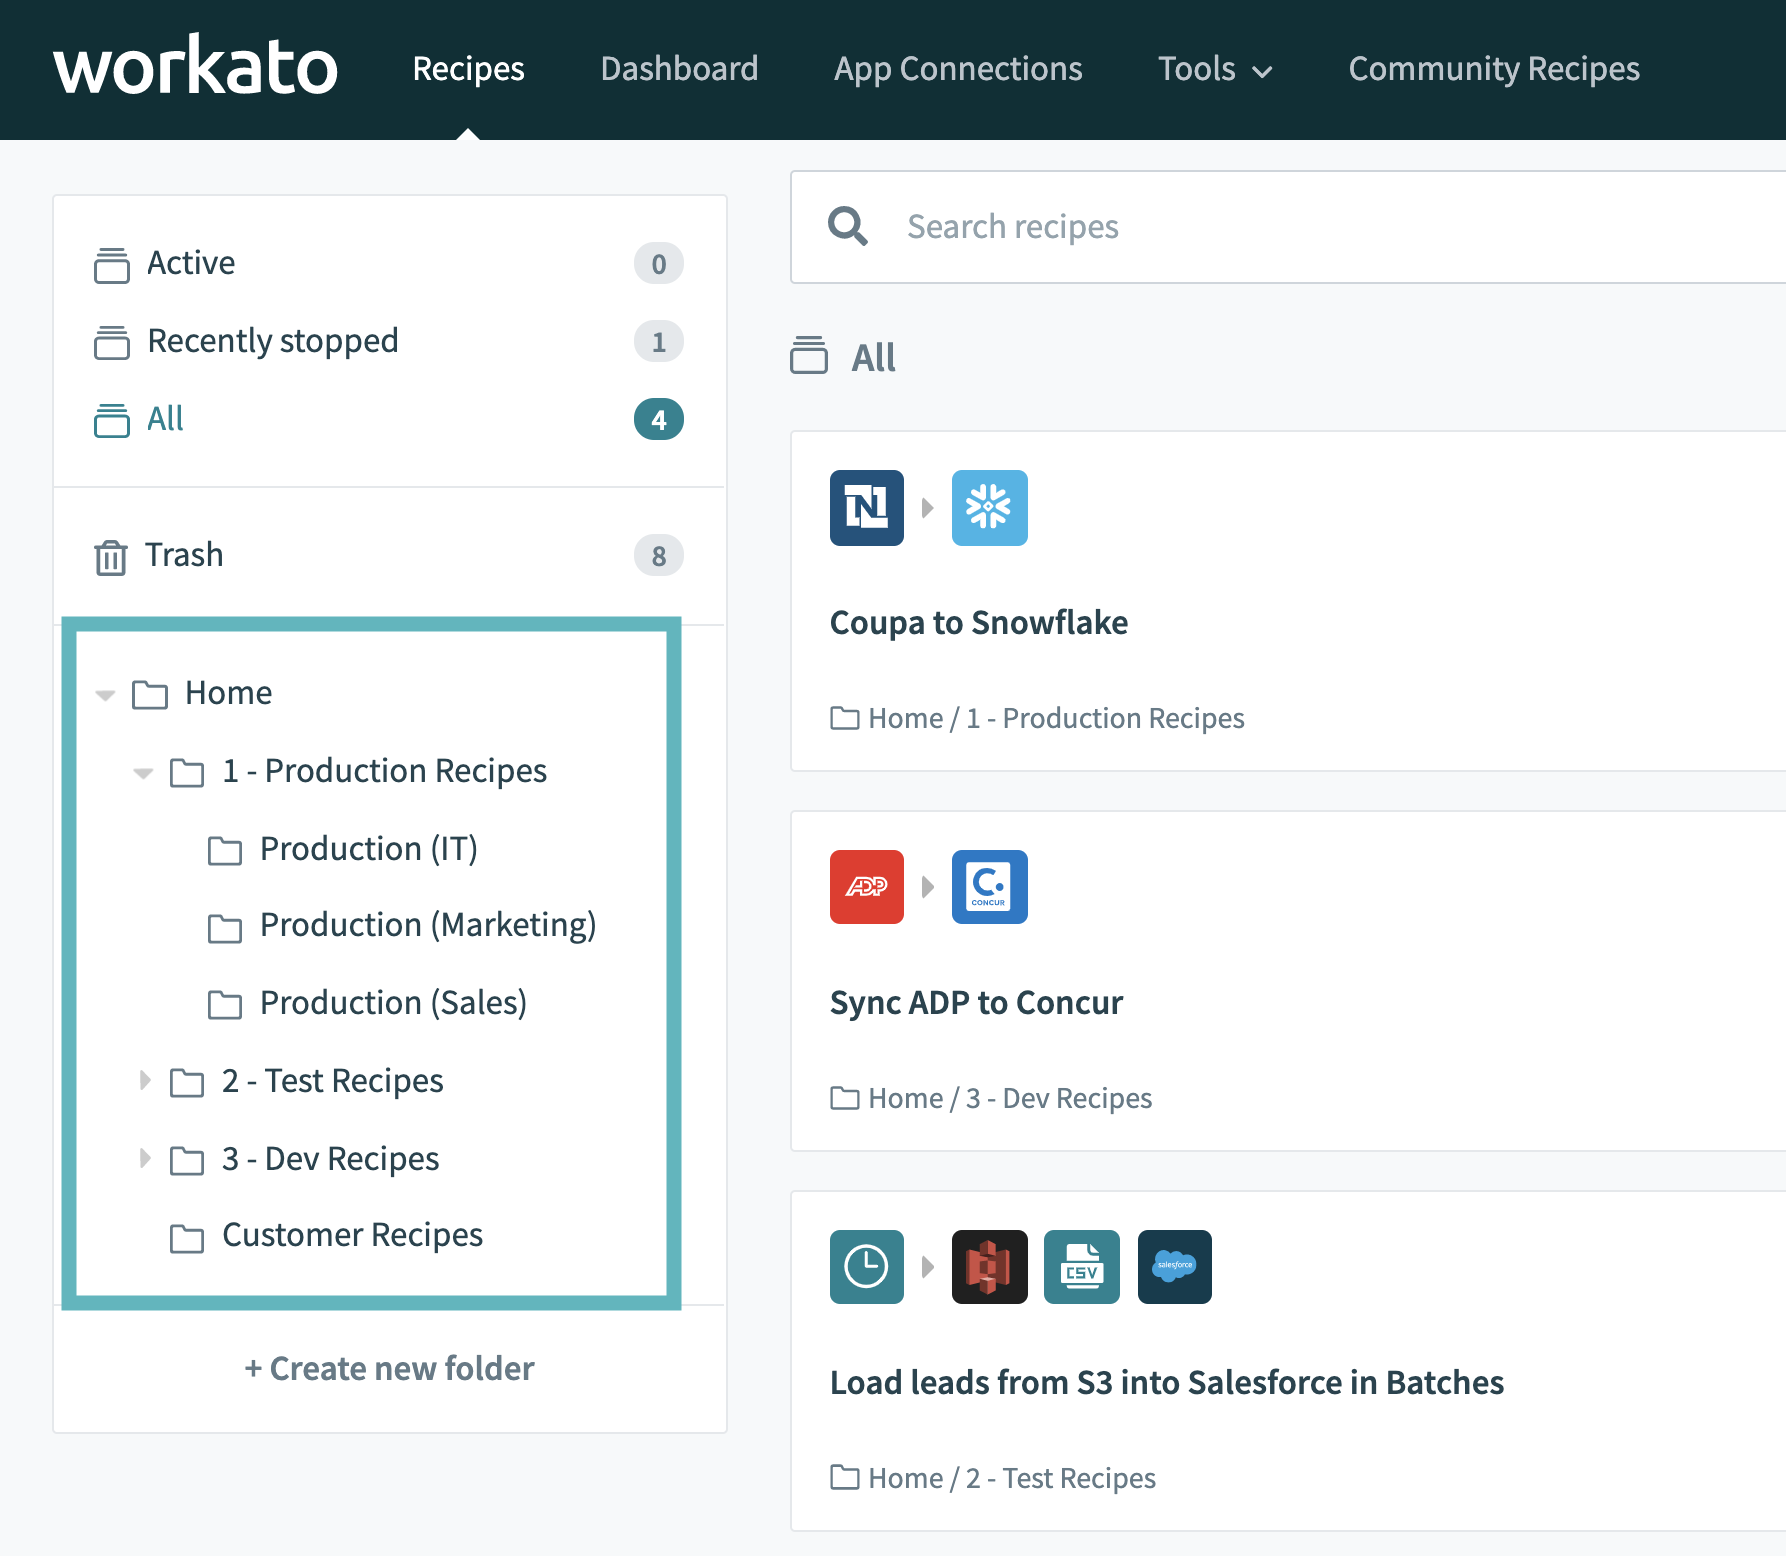Viewport: 1786px width, 1556px height.
Task: Expand the Tools dropdown menu
Action: tap(1215, 68)
